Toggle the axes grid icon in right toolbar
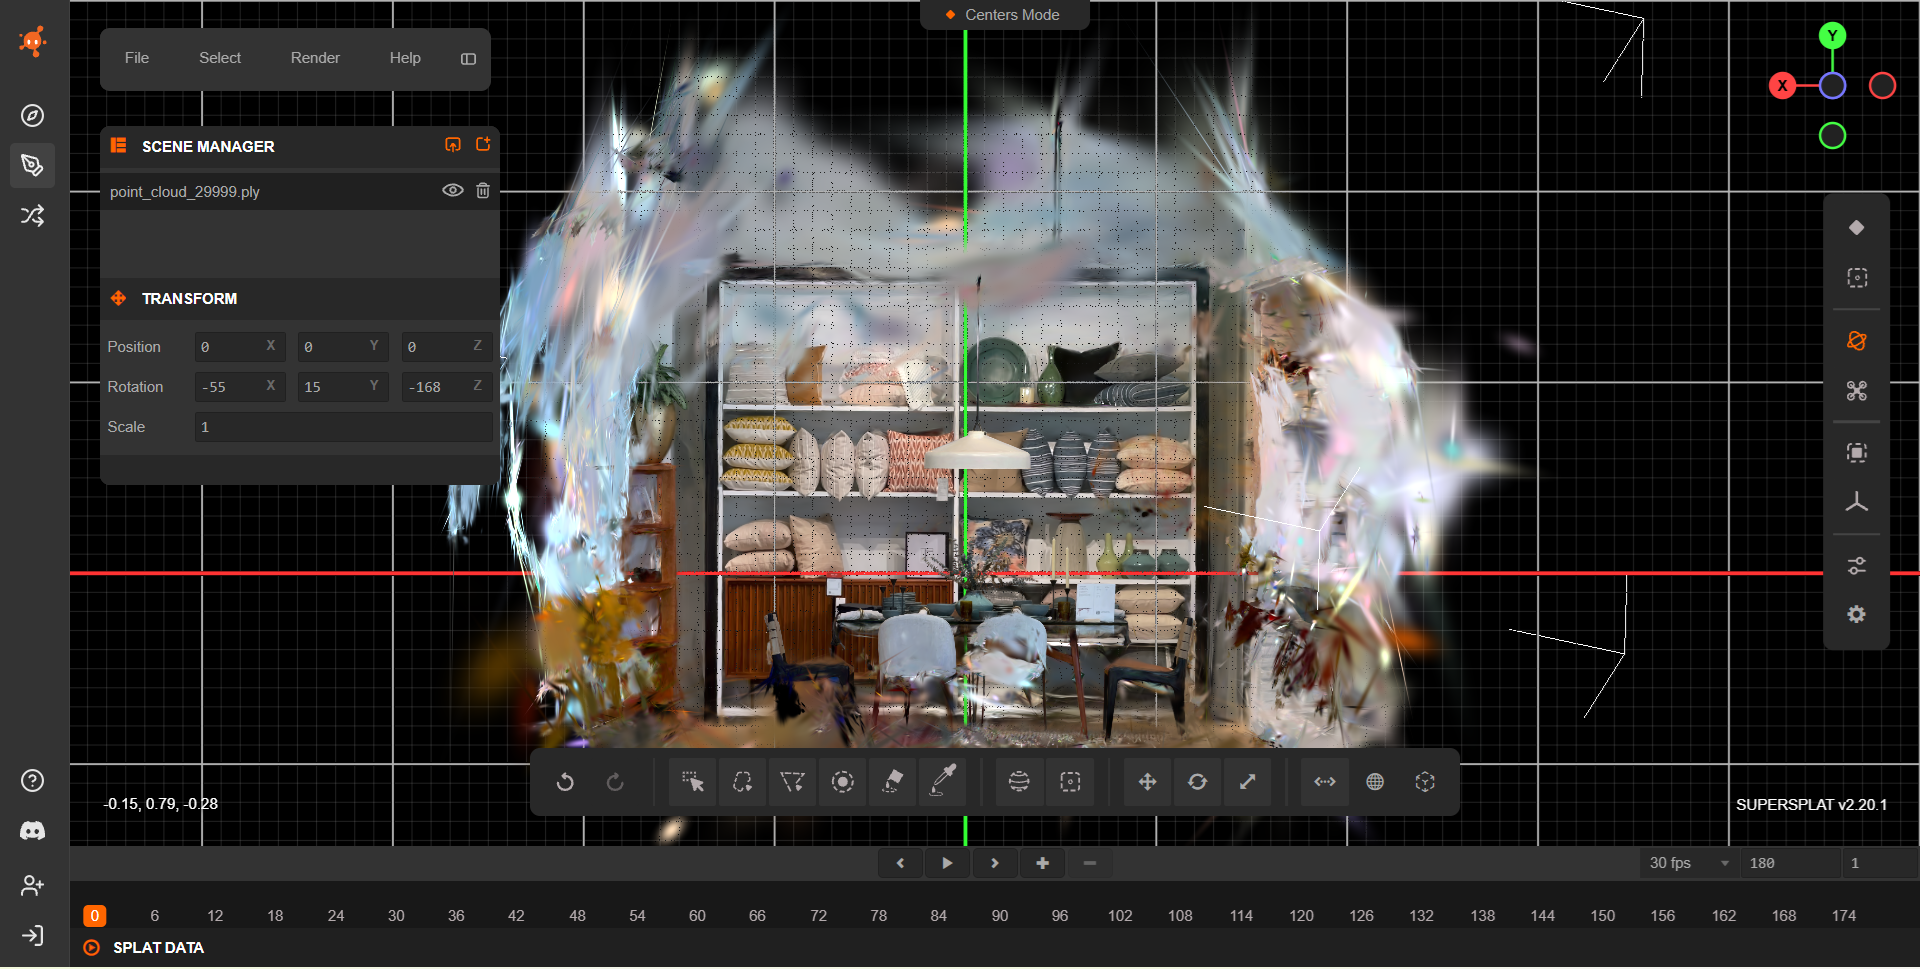The image size is (1920, 969). pyautogui.click(x=1857, y=503)
